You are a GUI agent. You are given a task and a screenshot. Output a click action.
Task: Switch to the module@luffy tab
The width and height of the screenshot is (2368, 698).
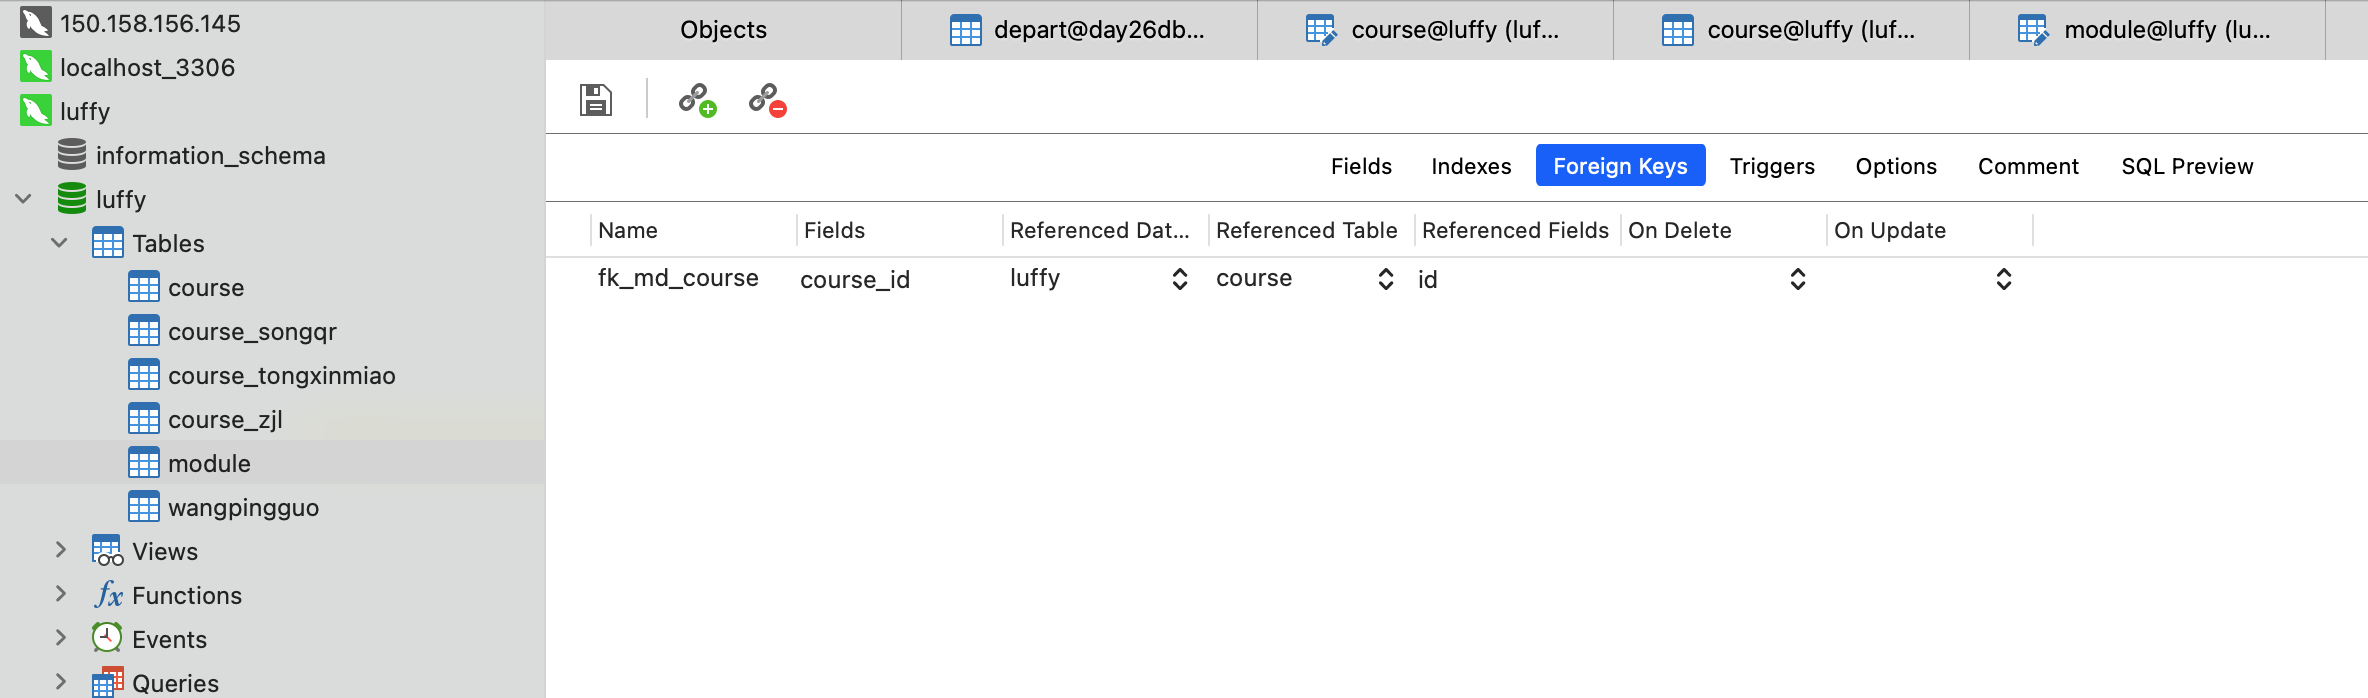click(x=2147, y=30)
